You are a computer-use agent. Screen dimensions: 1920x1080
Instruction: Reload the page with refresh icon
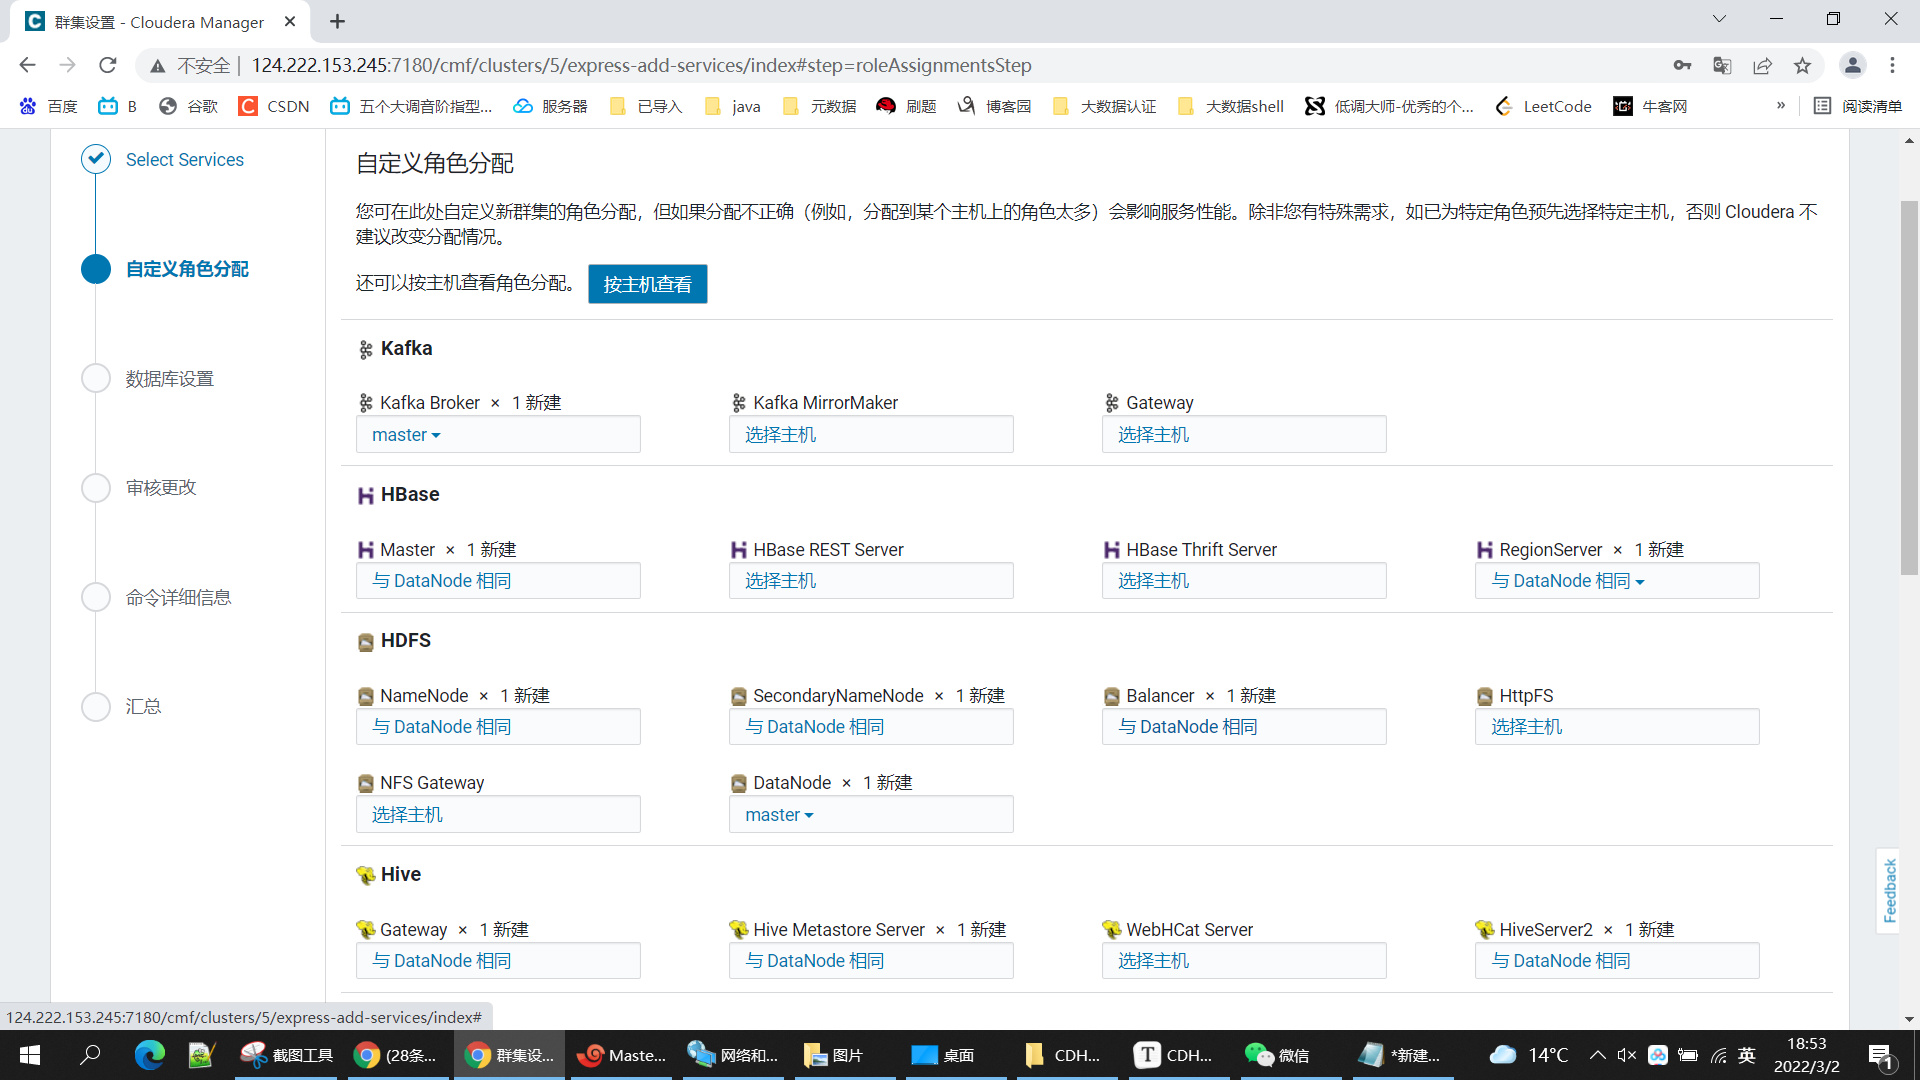click(108, 66)
